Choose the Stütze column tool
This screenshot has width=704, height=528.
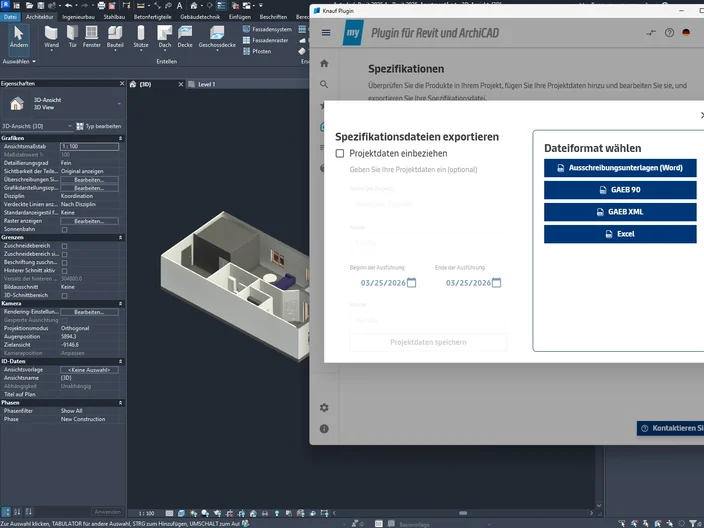[141, 36]
